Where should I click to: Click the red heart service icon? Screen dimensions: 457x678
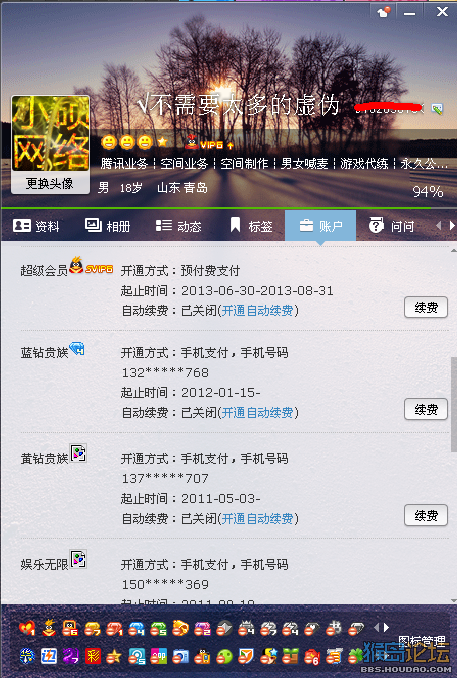pyautogui.click(x=27, y=628)
